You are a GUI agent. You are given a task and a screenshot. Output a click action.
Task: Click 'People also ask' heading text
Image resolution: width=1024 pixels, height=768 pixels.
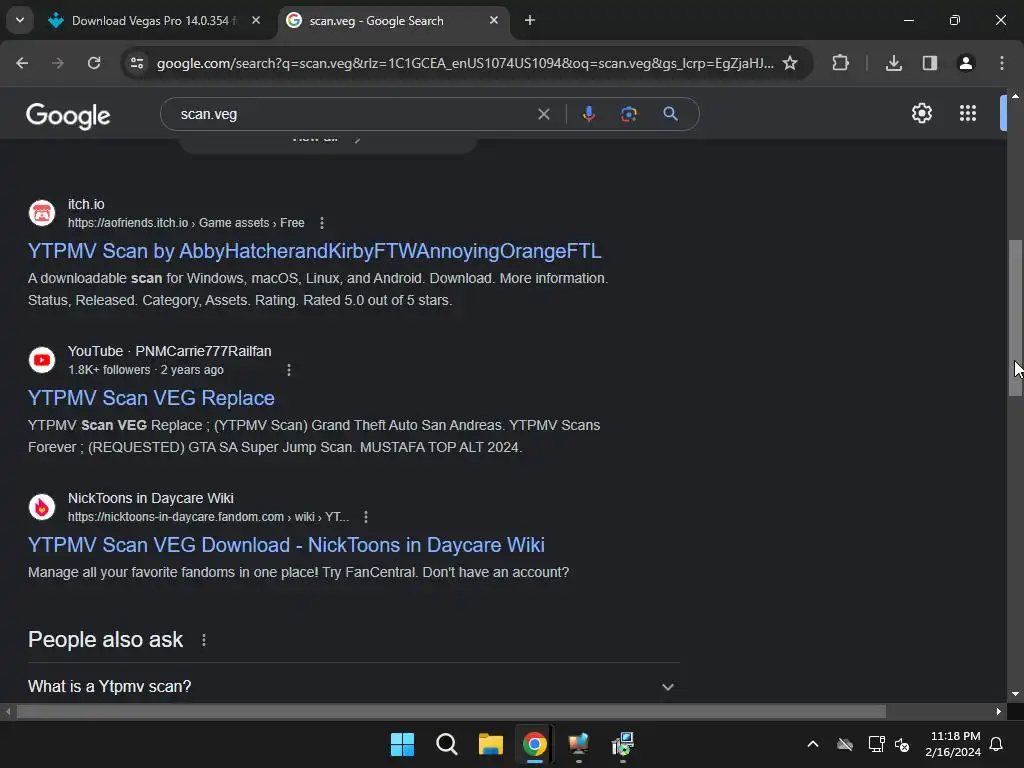pyautogui.click(x=106, y=640)
